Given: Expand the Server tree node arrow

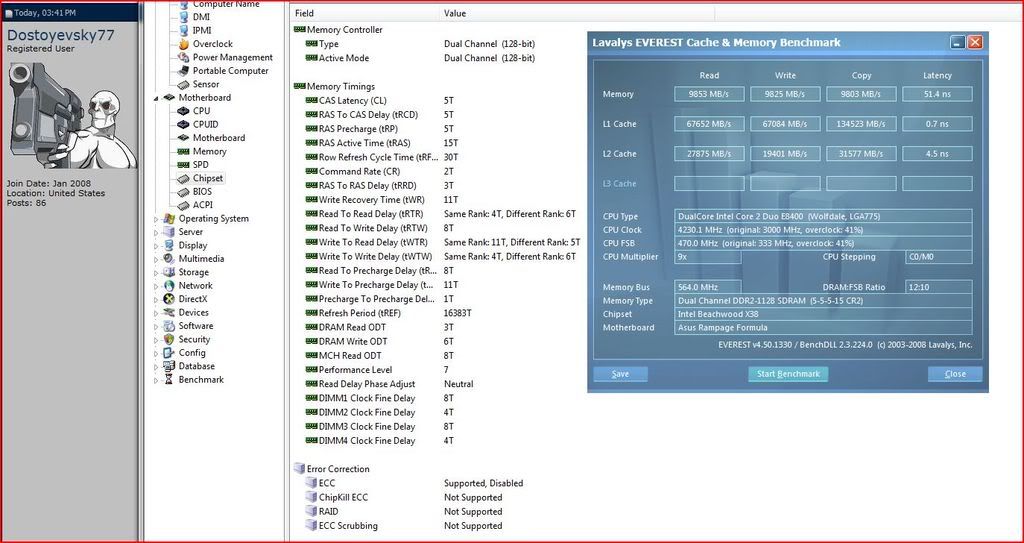Looking at the screenshot, I should [x=156, y=232].
